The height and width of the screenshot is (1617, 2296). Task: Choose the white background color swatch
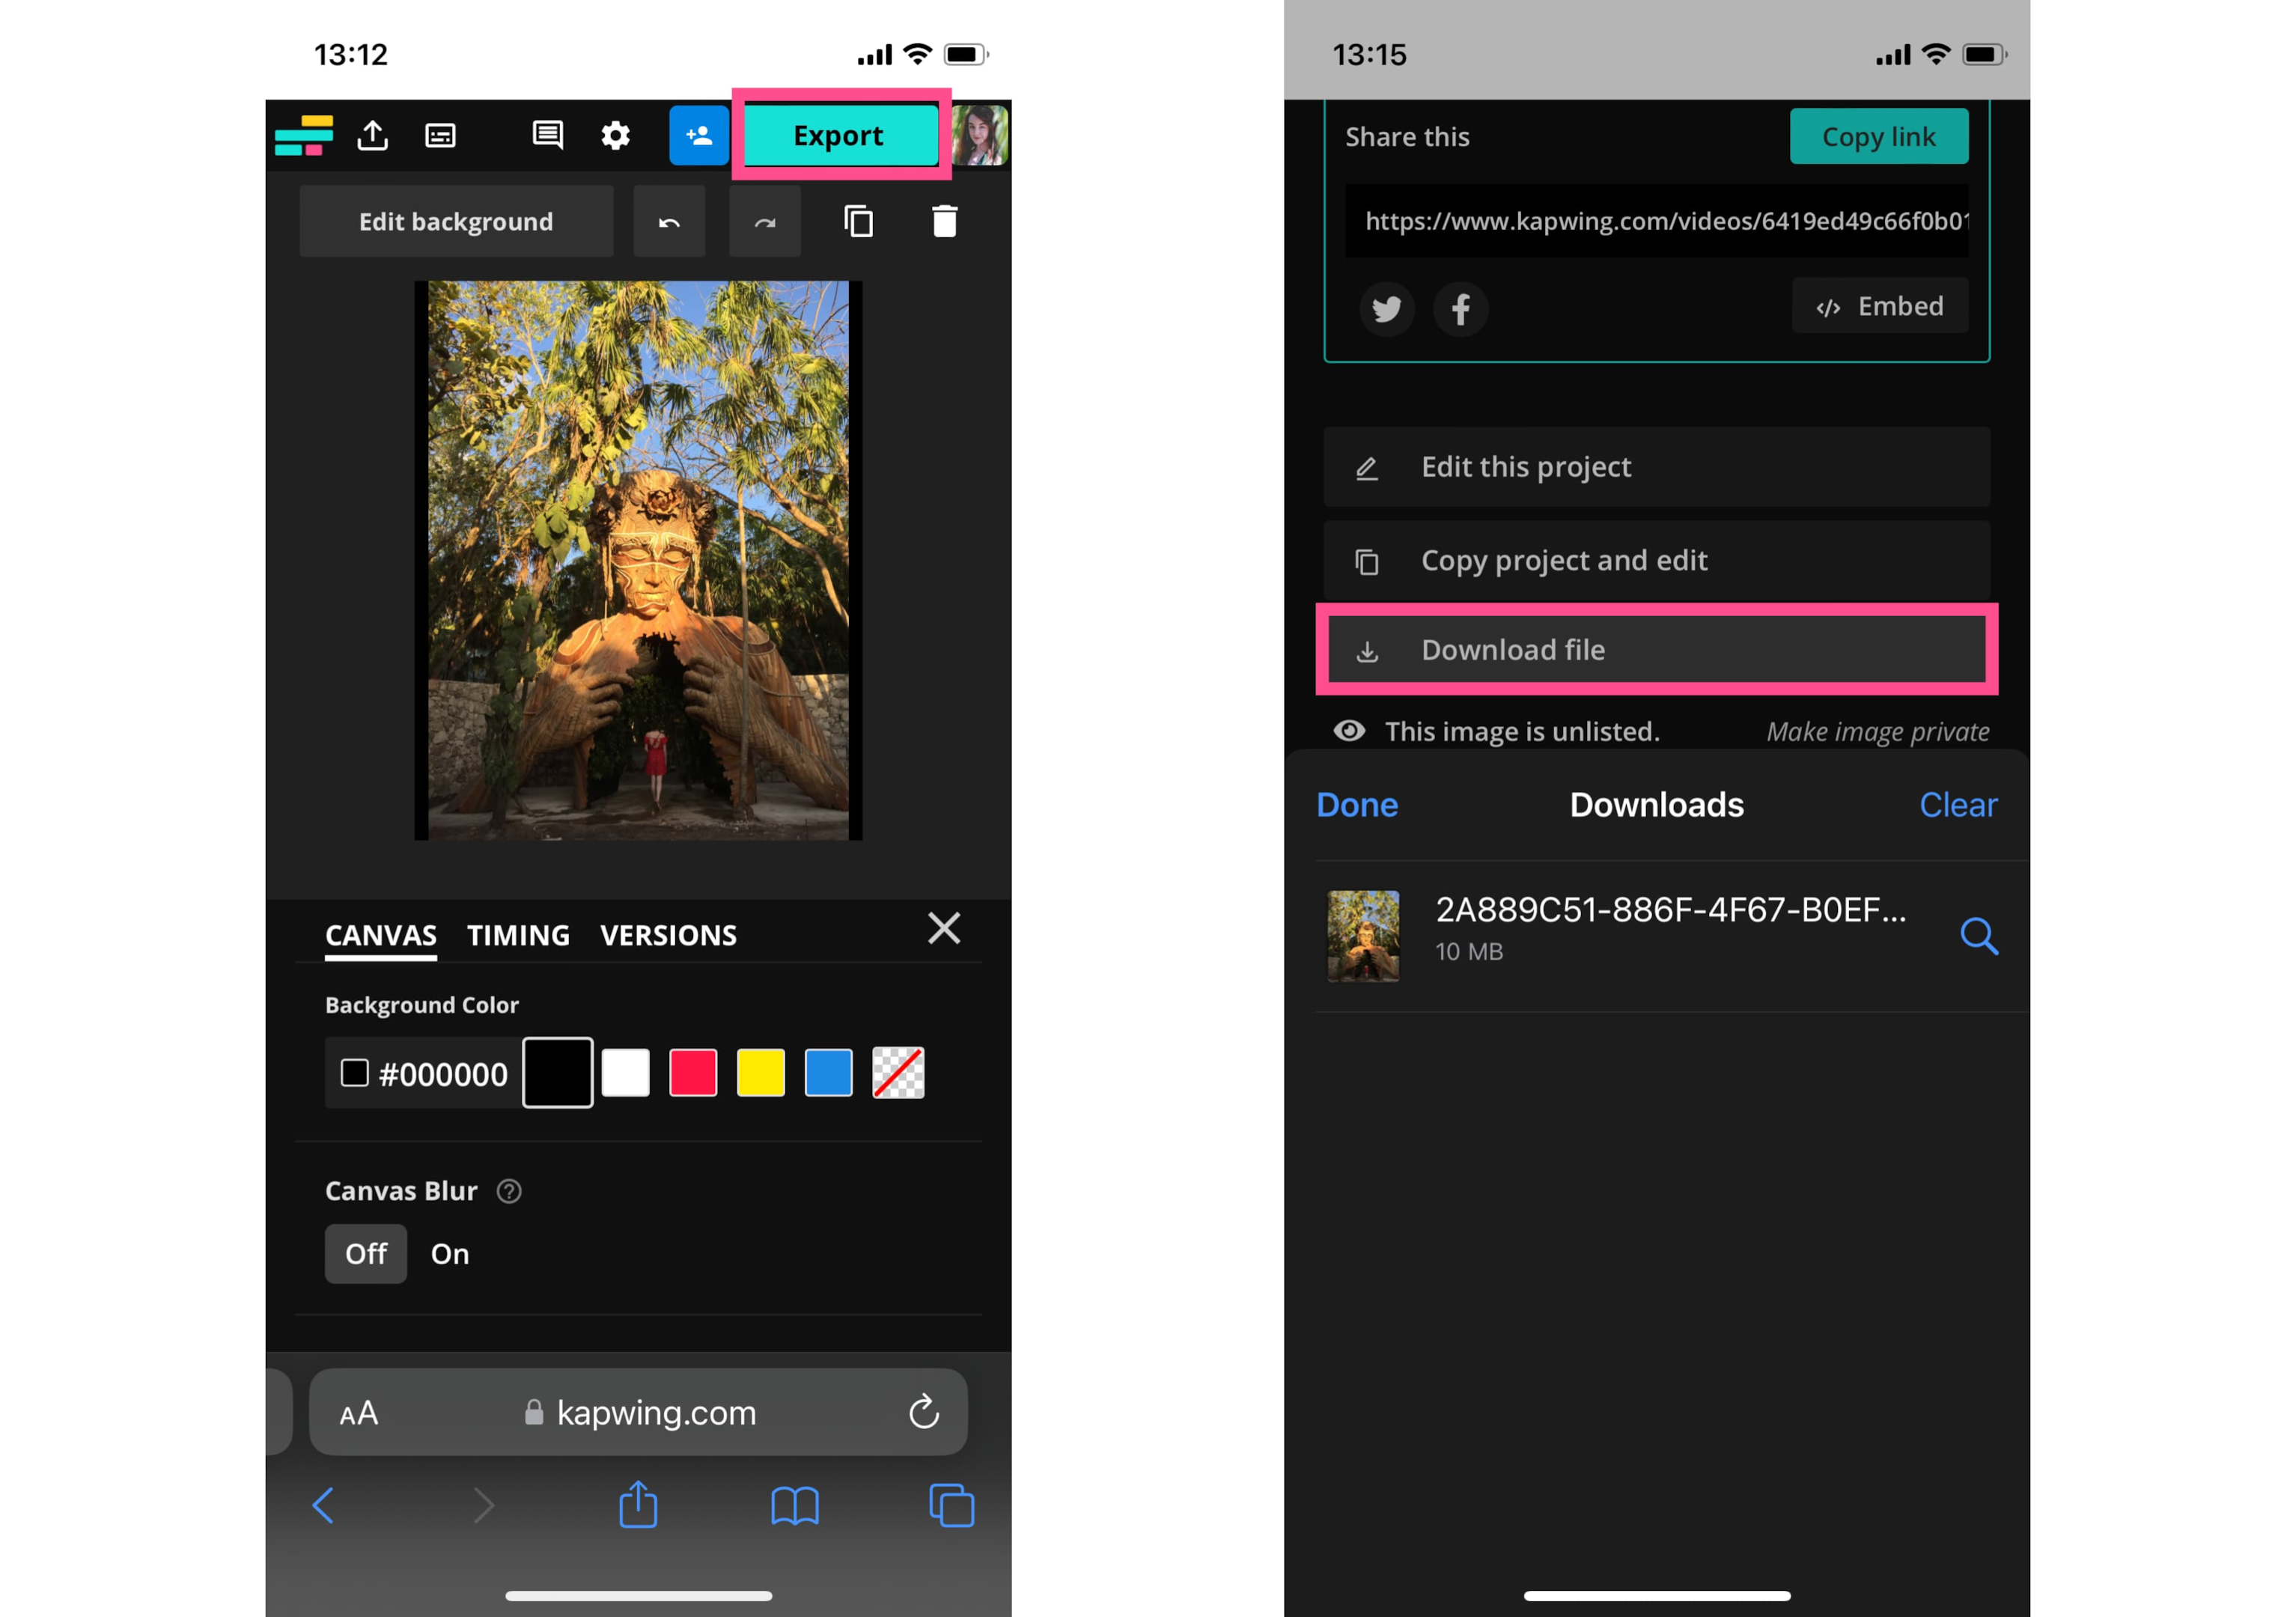click(x=626, y=1073)
